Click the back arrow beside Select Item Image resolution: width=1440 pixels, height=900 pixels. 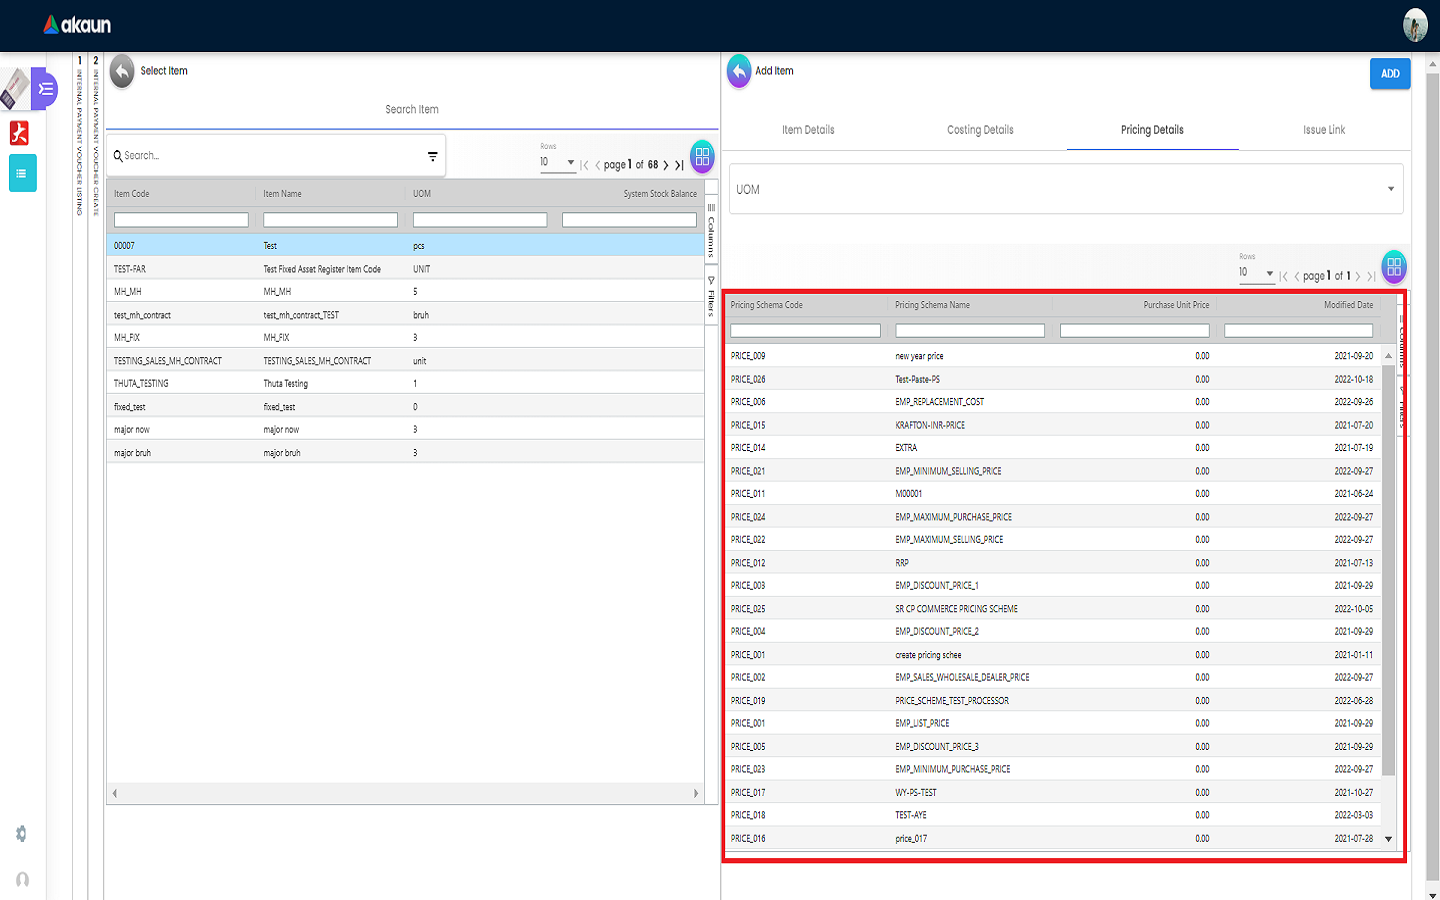coord(122,71)
